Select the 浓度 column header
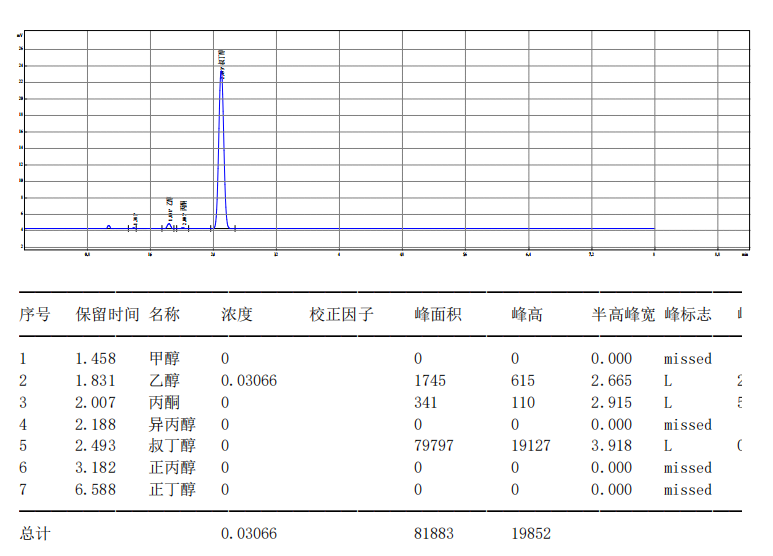 click(237, 315)
